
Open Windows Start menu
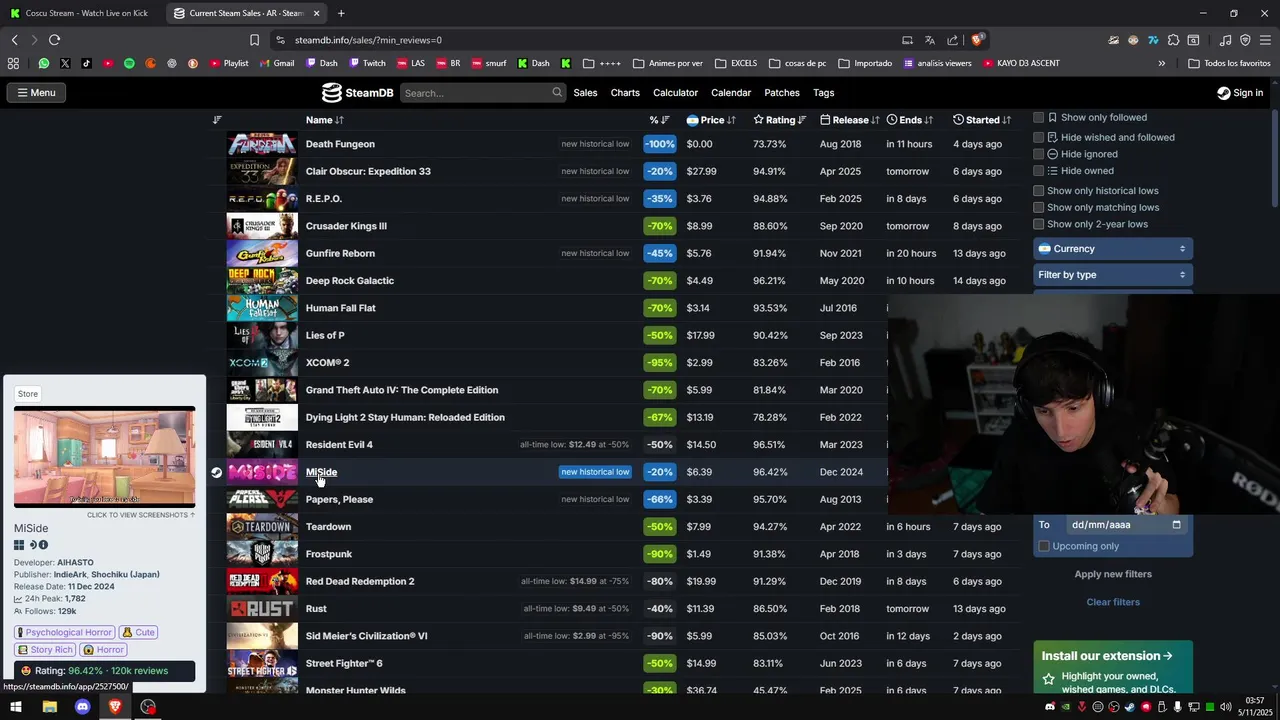point(16,707)
